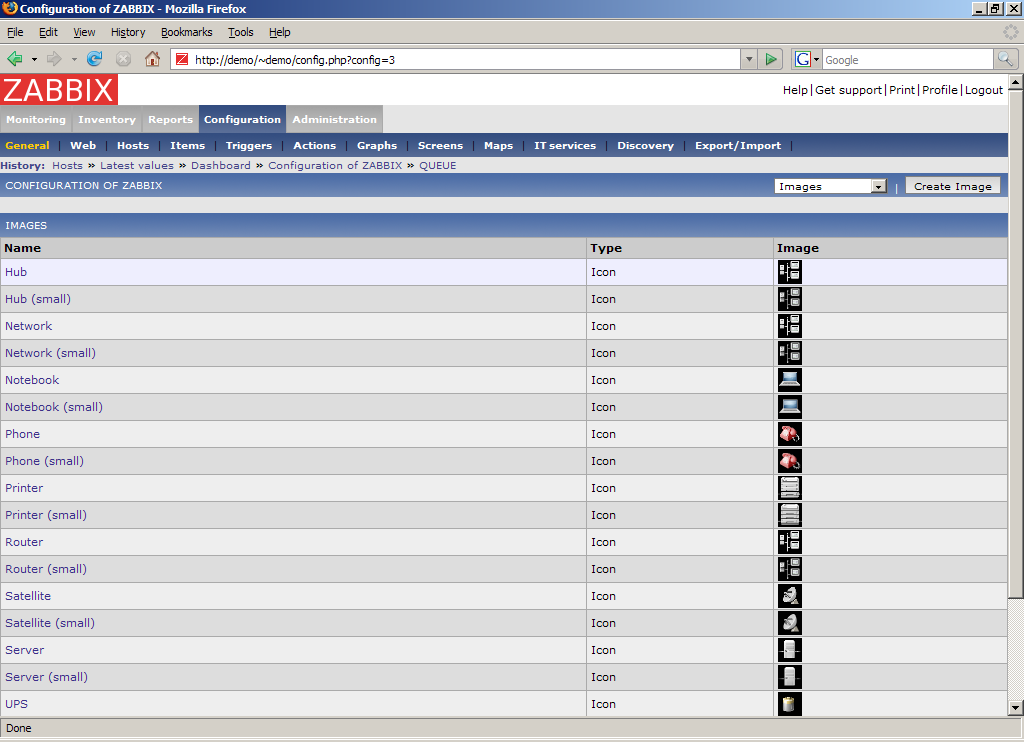Click the Server (small) image icon

click(790, 677)
